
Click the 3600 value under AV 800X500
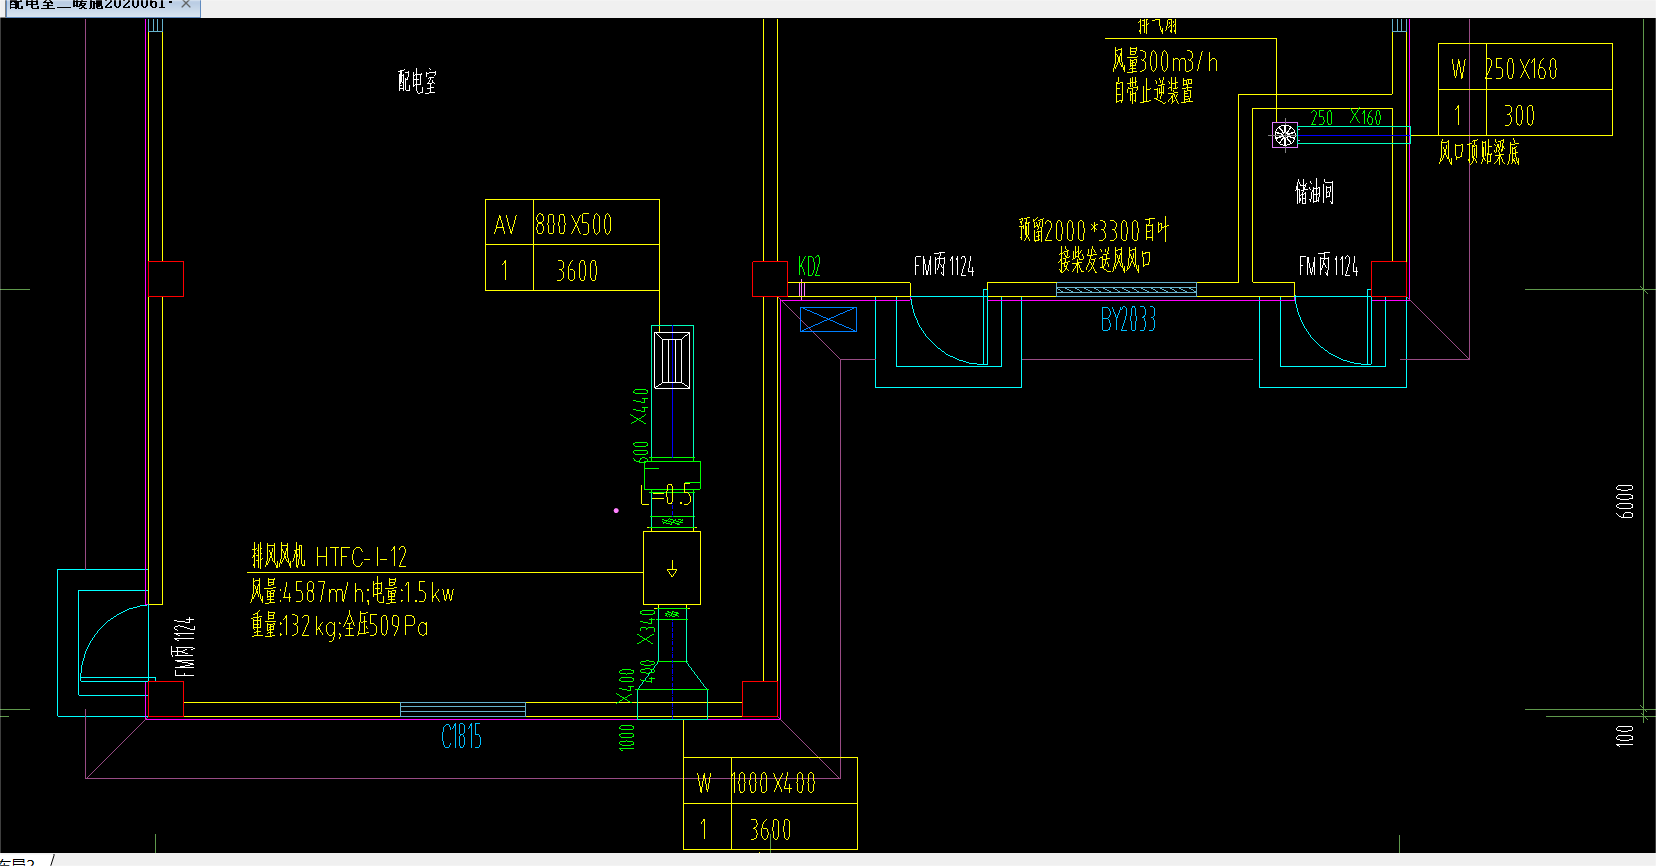(577, 271)
